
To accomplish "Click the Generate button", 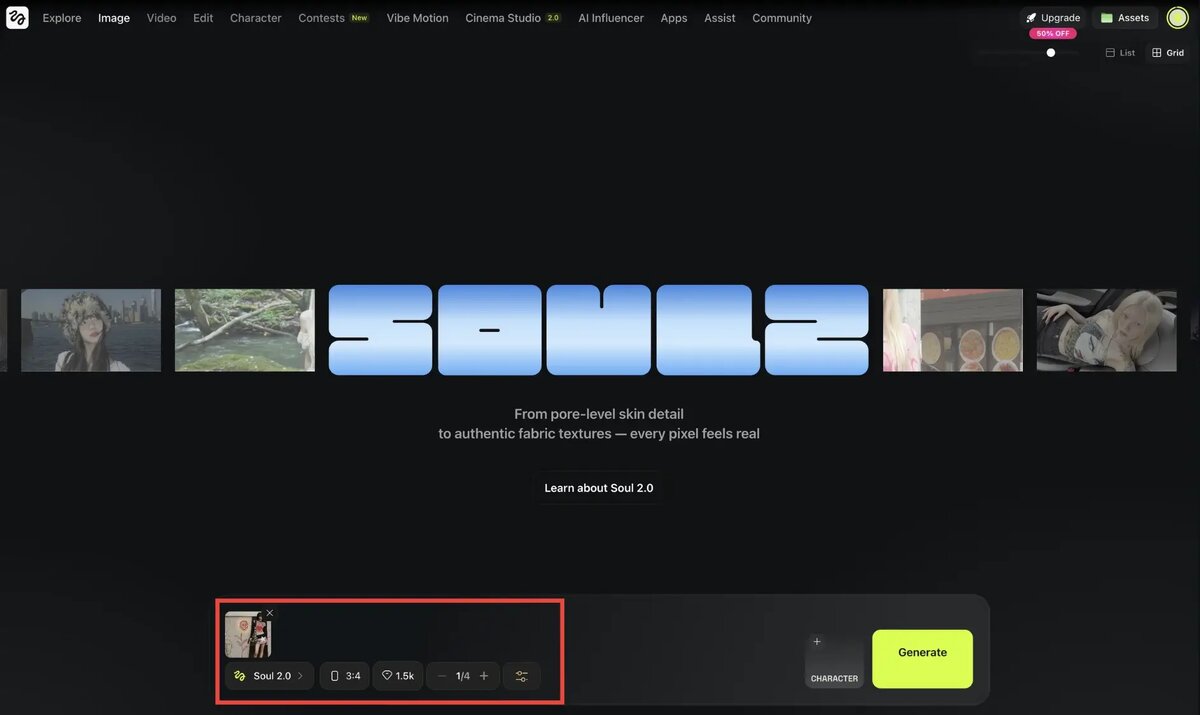I will [922, 659].
